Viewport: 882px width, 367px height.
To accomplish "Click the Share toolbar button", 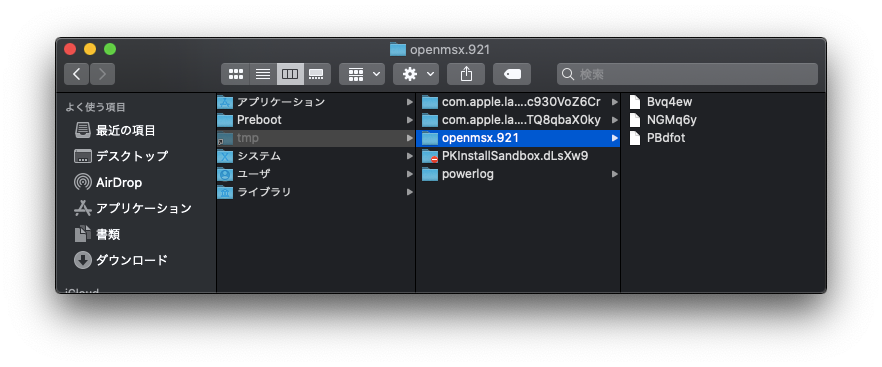I will pos(466,74).
